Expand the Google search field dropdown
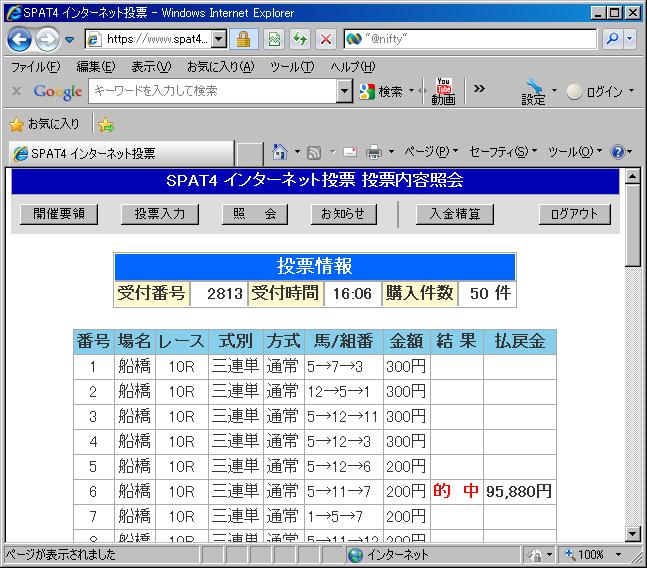This screenshot has width=647, height=568. point(345,91)
